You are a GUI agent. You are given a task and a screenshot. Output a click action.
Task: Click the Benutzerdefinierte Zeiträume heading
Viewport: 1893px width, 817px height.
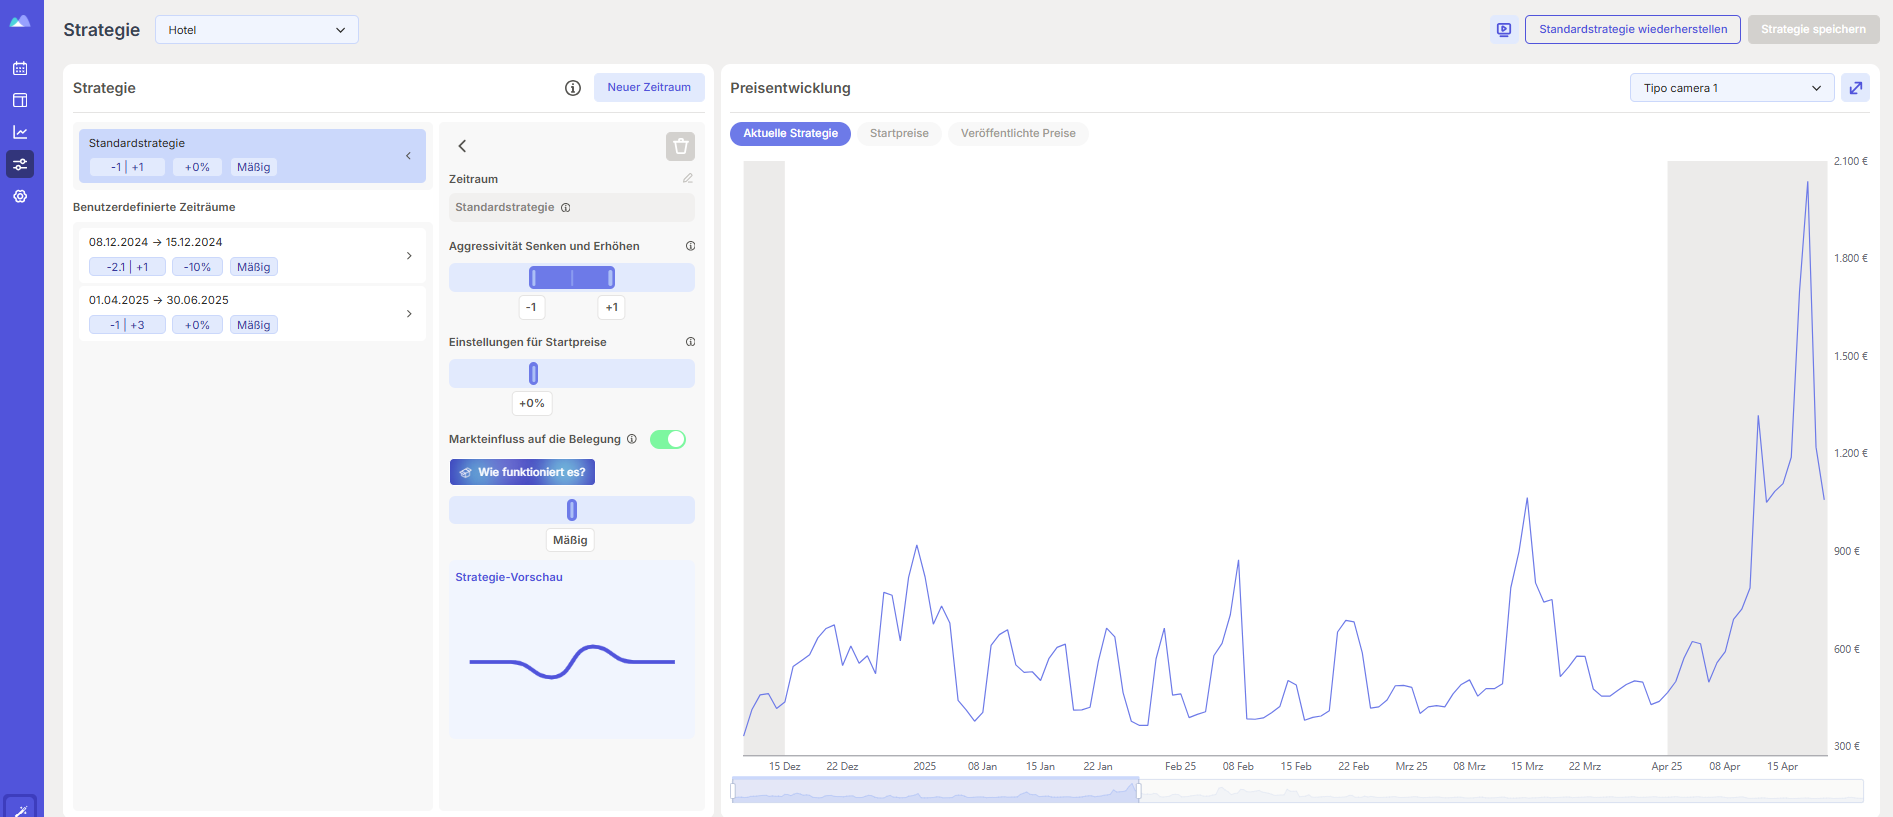click(x=154, y=207)
